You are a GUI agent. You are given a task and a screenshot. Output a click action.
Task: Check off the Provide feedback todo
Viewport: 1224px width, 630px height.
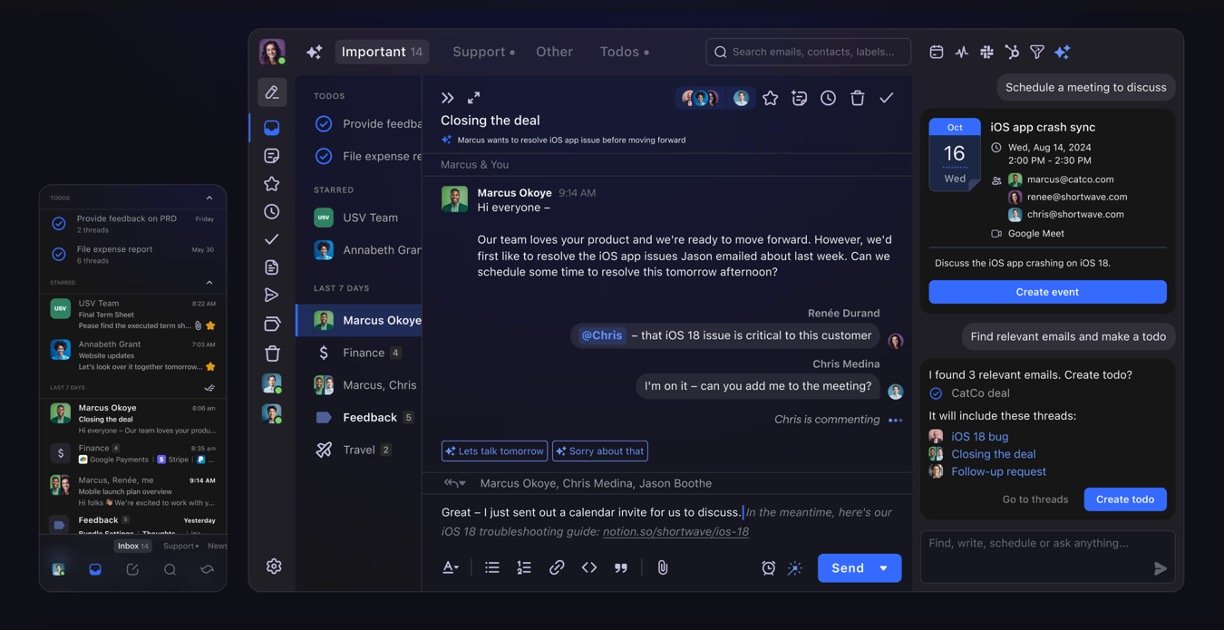pos(324,124)
